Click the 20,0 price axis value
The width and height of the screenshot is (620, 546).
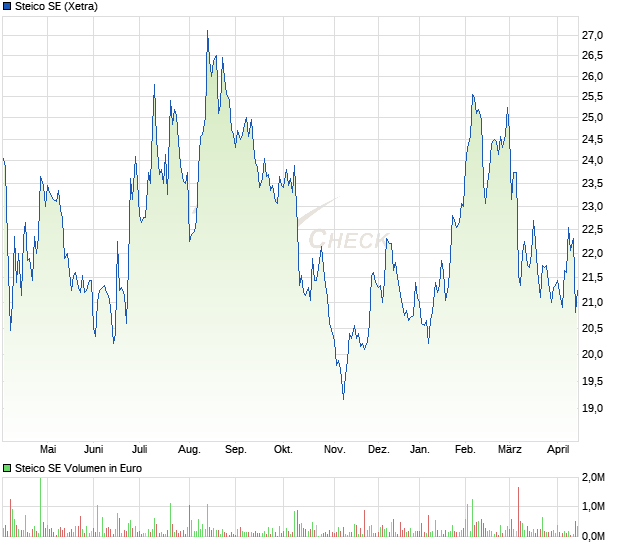click(592, 354)
